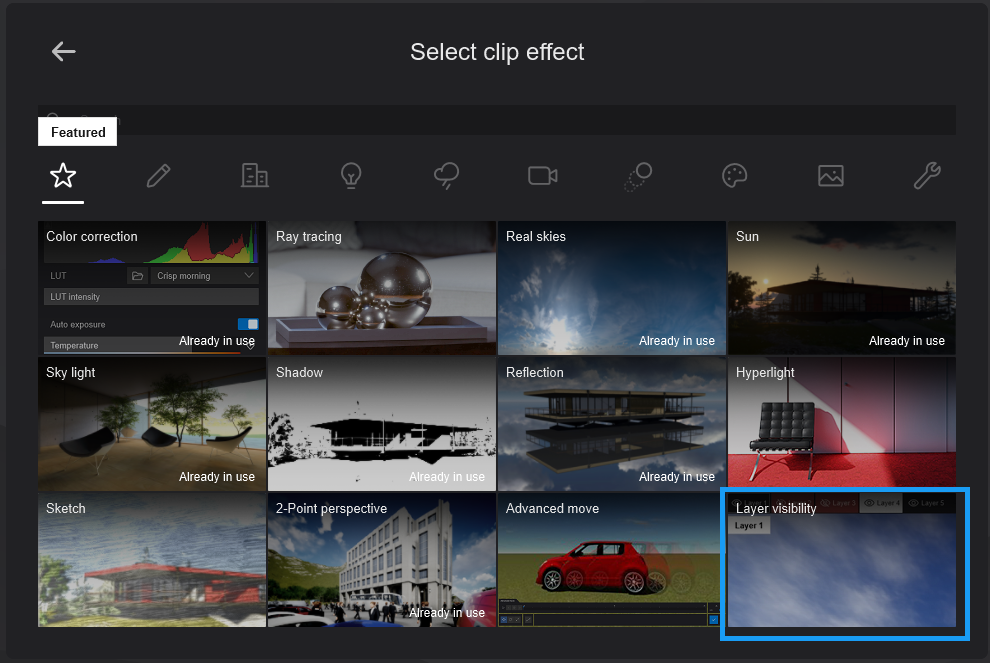Select the Ray tracing effect

click(x=382, y=289)
